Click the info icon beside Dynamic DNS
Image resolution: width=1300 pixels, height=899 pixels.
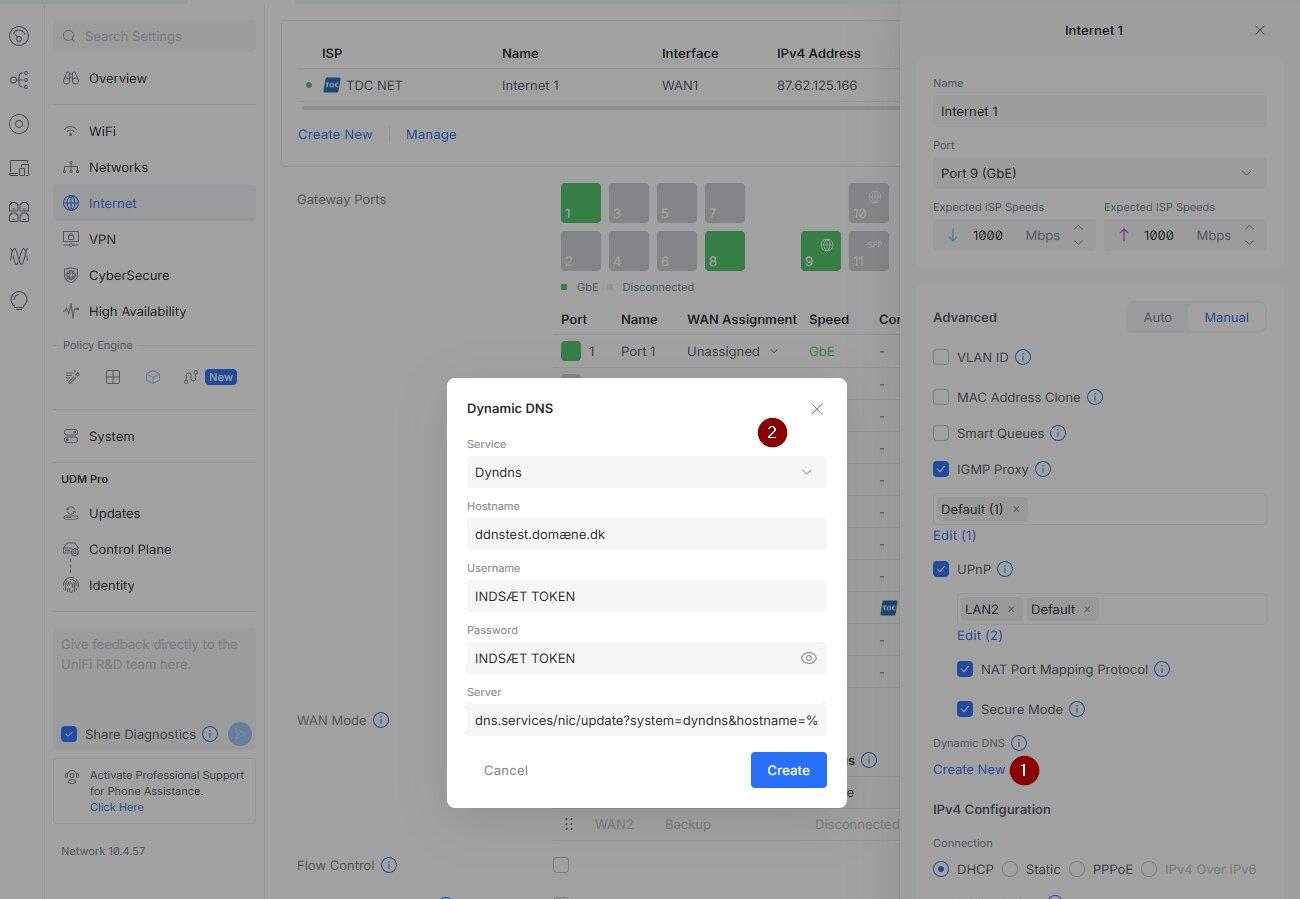click(1019, 743)
